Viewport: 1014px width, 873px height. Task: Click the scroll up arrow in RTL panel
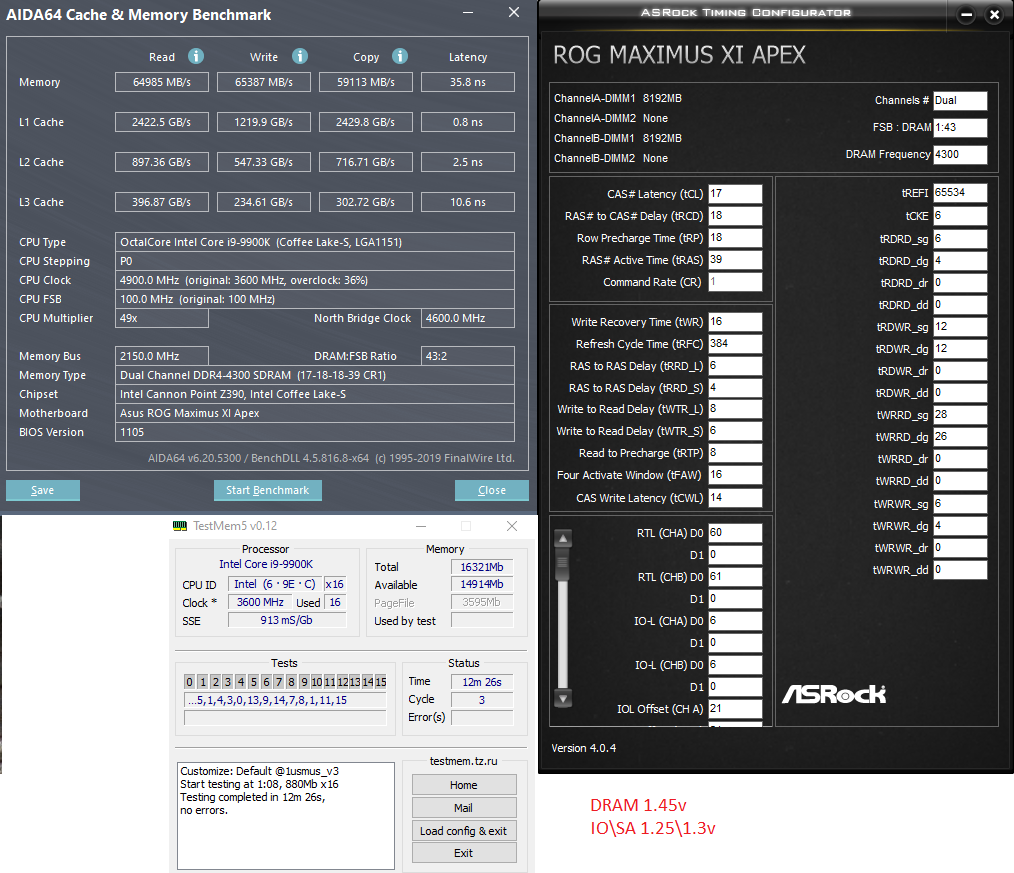(x=563, y=538)
